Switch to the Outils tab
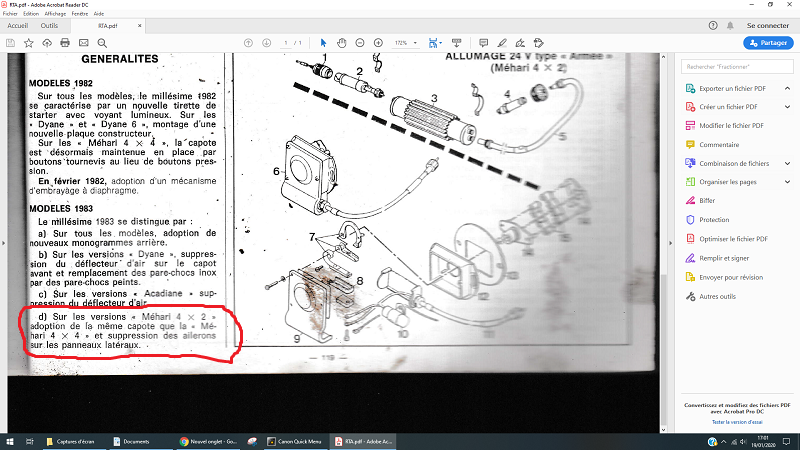Image resolution: width=800 pixels, height=450 pixels. [49, 26]
